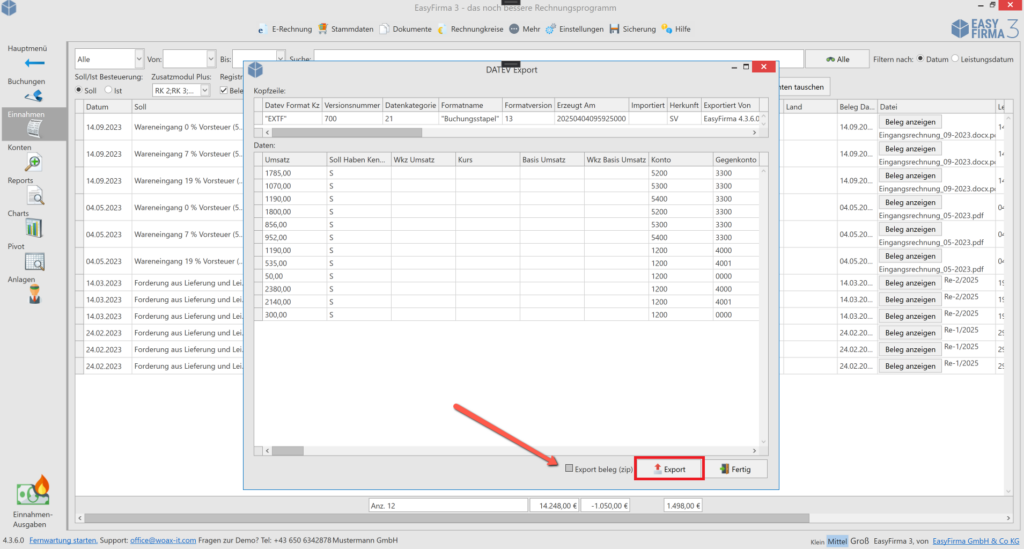Screen dimensions: 1024x549
Task: Click the EasyFirma cube icon top-left
Action: coord(9,8)
